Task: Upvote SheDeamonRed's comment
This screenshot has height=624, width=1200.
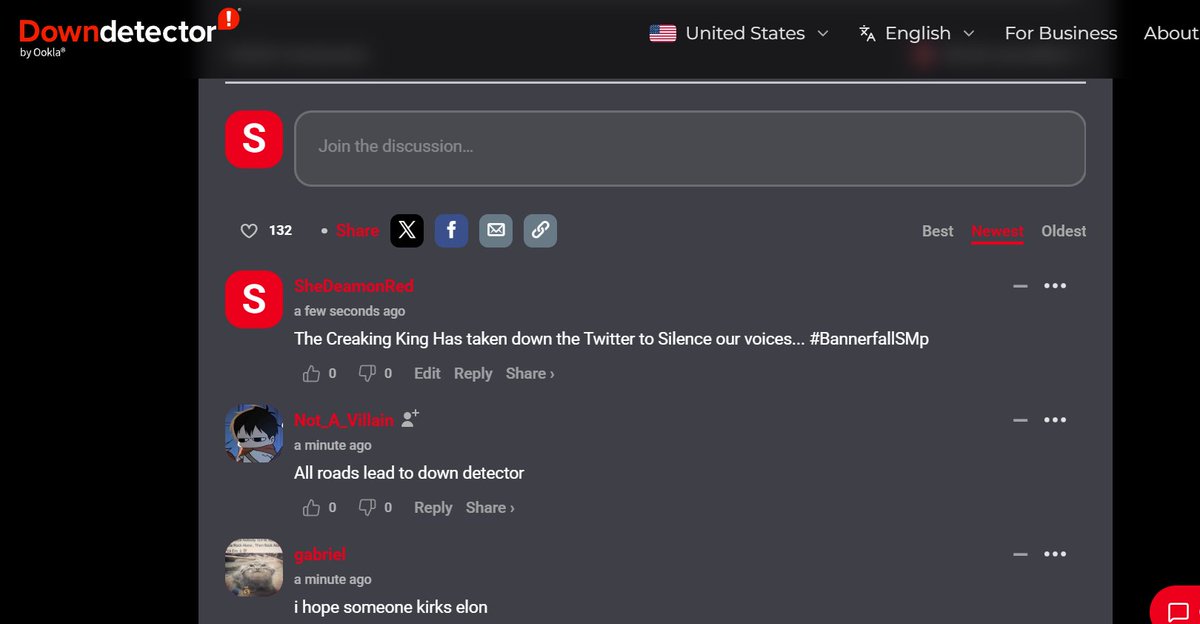Action: coord(310,373)
